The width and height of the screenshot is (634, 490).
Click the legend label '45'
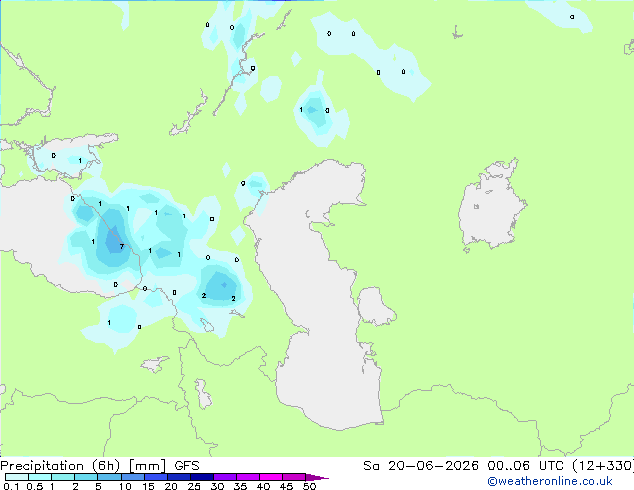pos(286,486)
